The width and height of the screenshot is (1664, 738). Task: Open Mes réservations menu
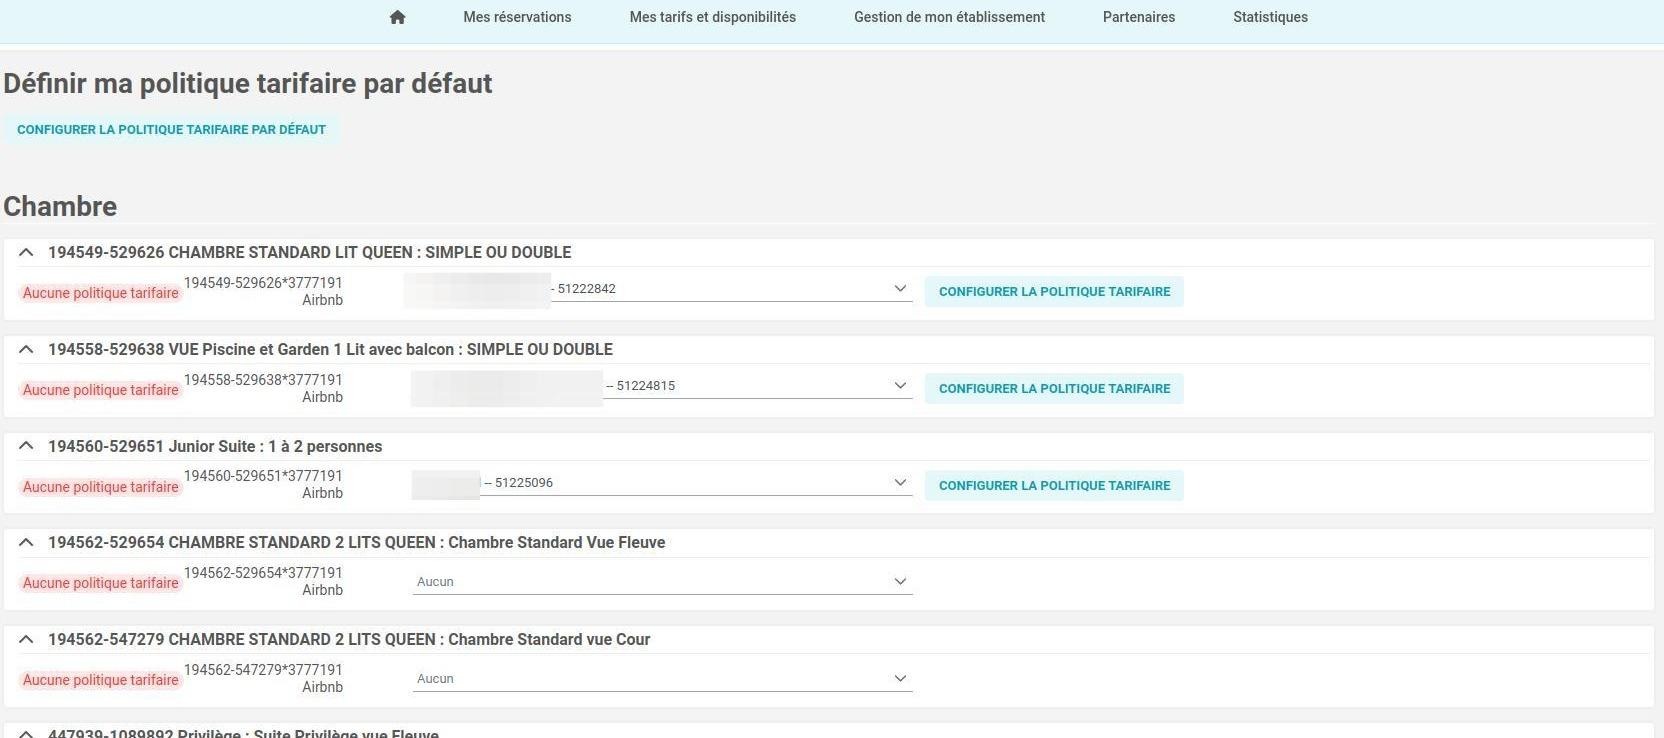tap(517, 17)
